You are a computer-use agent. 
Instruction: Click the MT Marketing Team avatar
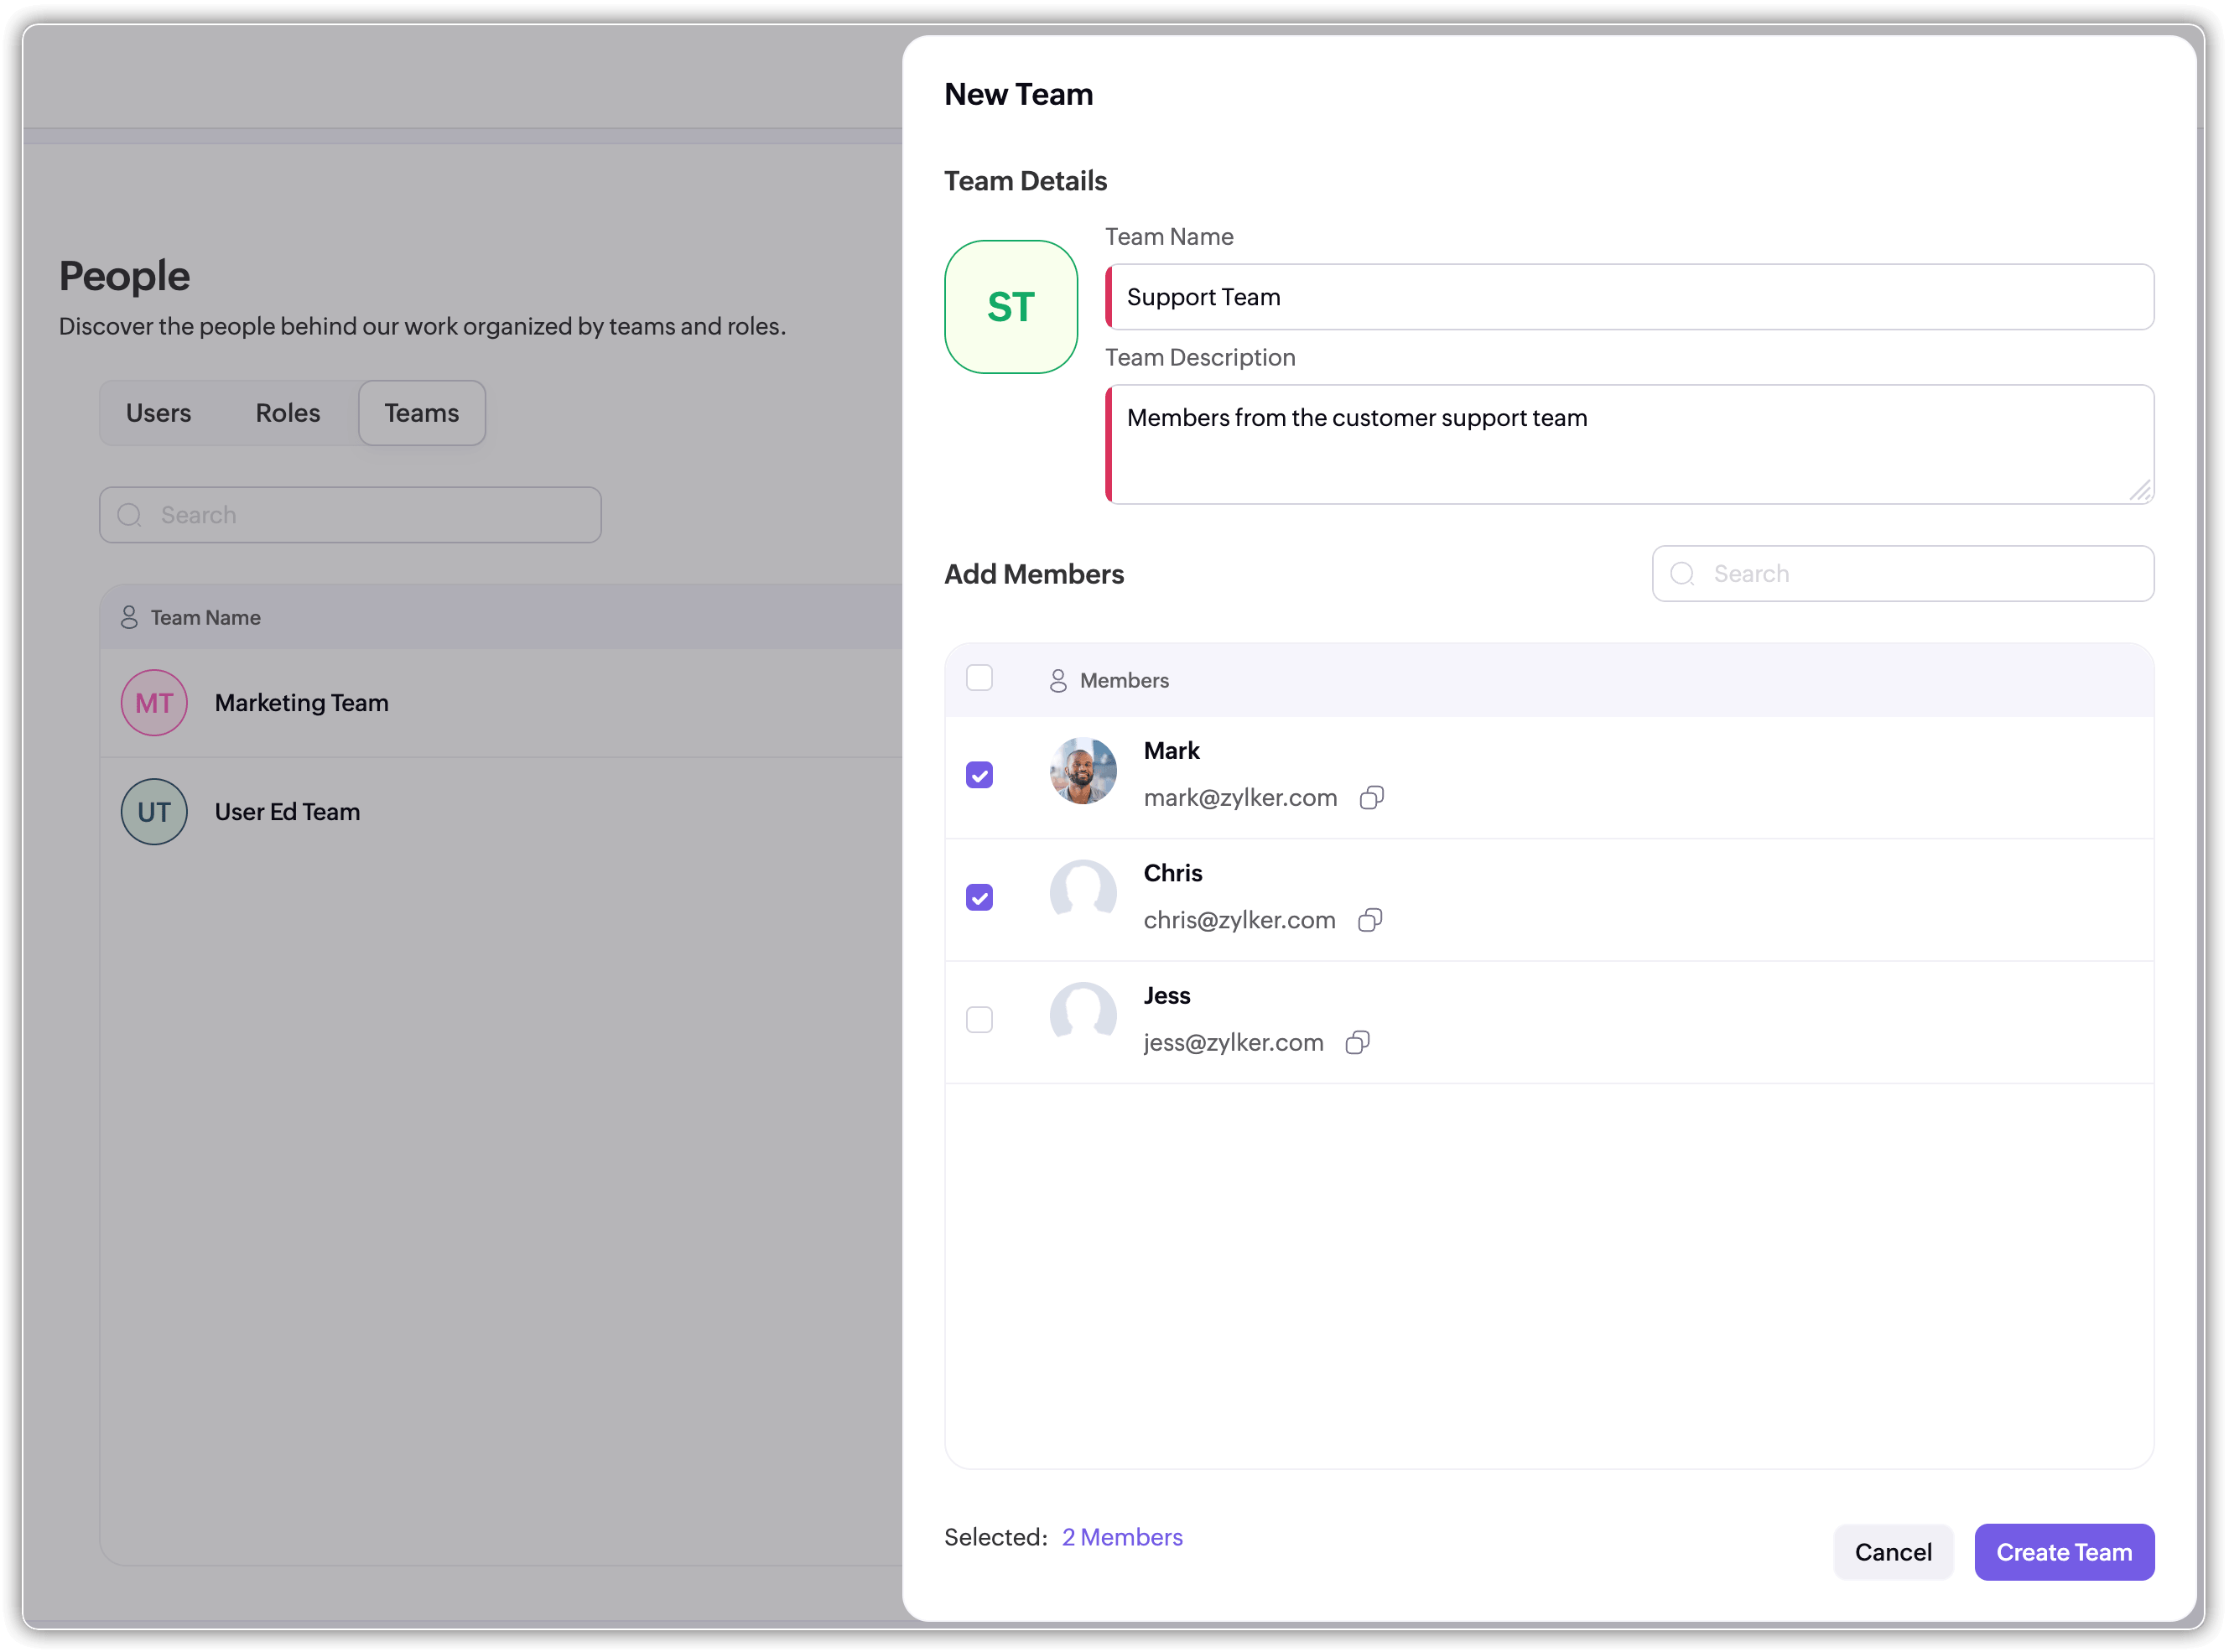click(x=154, y=703)
